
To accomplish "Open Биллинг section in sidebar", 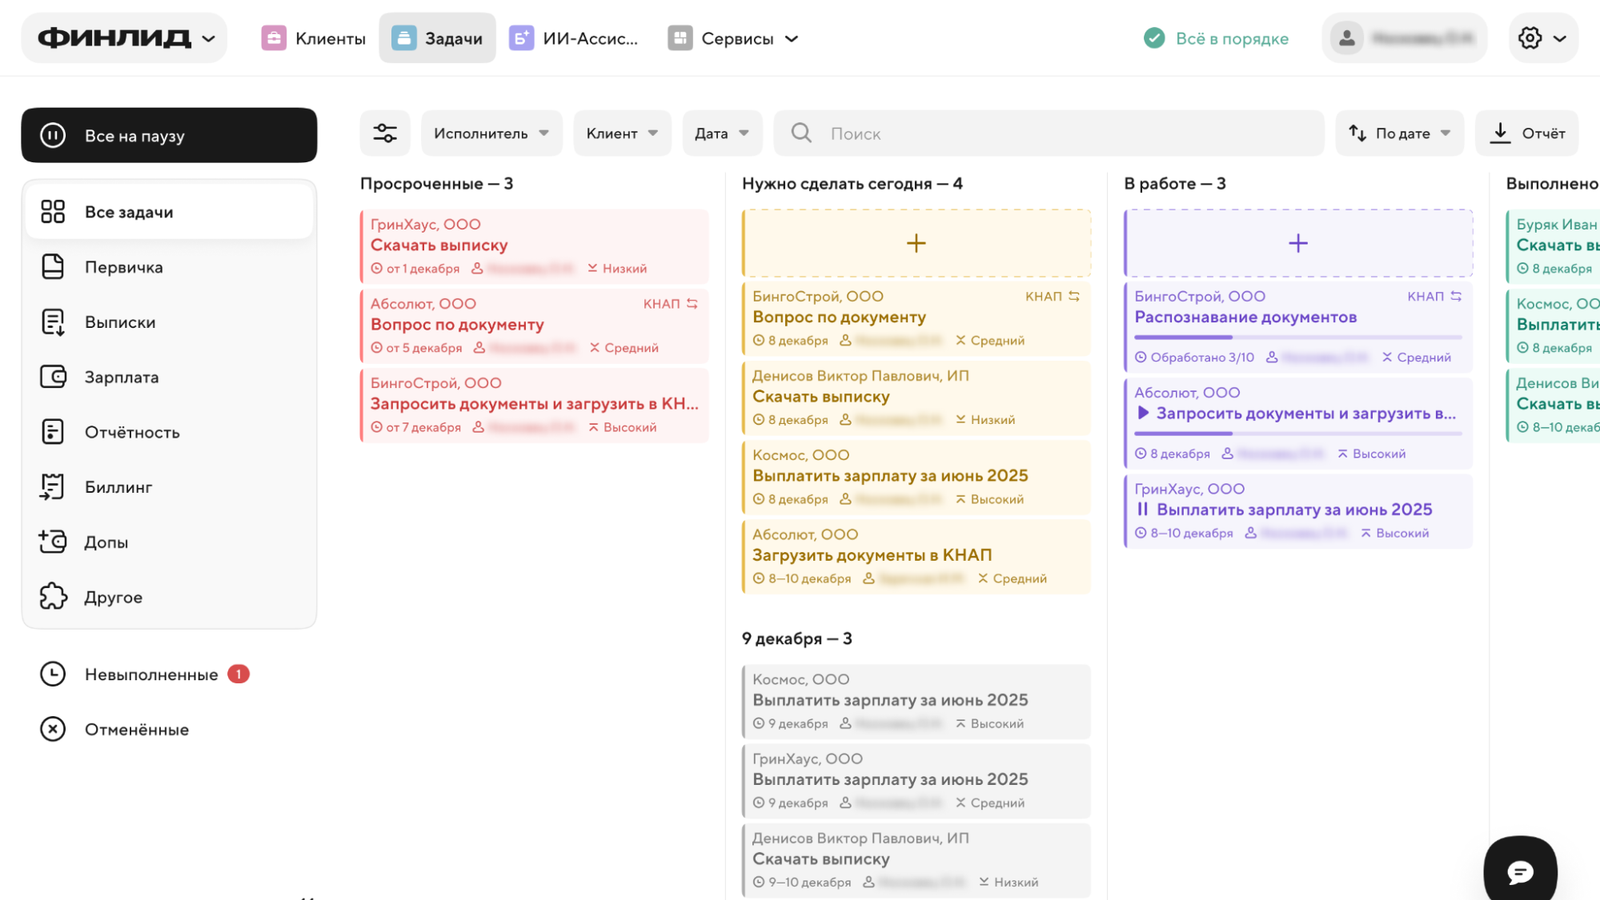I will pos(118,487).
